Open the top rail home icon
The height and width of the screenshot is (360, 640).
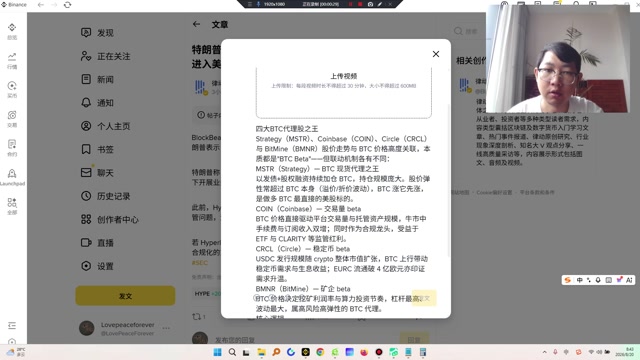12,31
